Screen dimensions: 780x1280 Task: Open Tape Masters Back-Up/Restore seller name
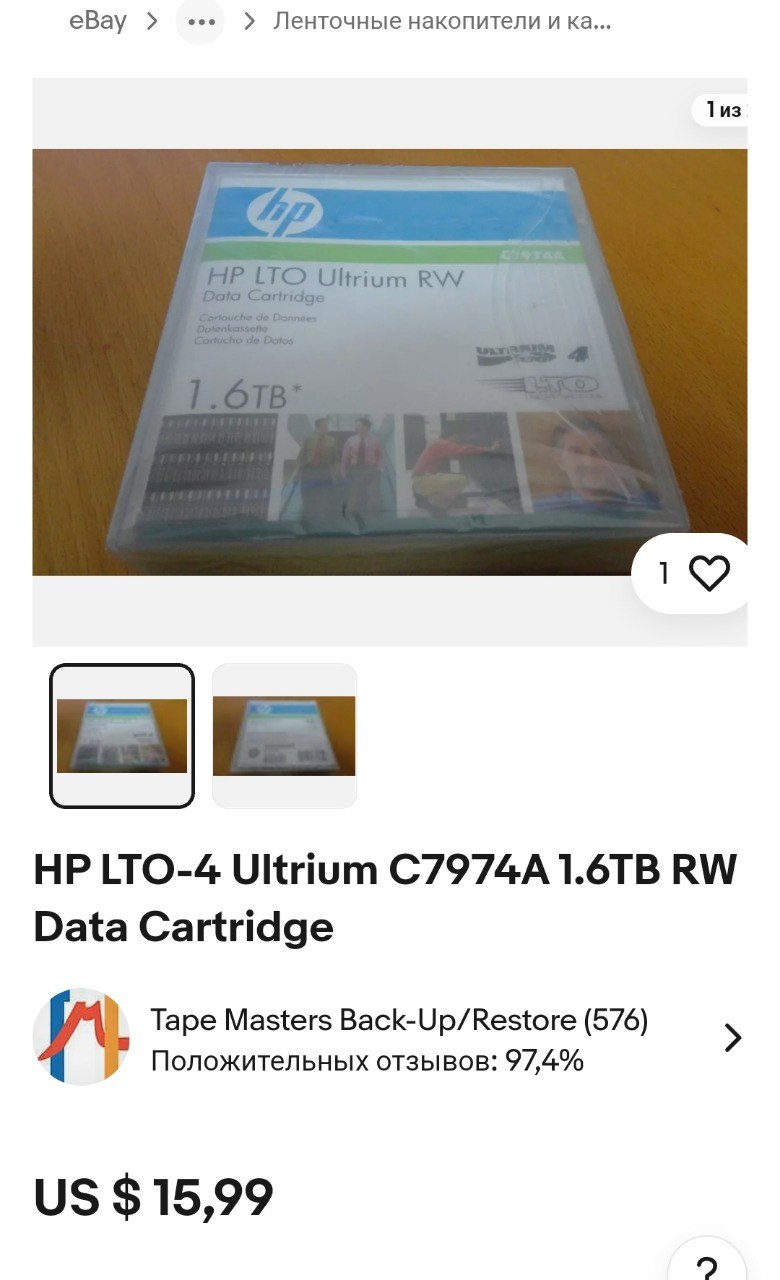coord(400,1020)
